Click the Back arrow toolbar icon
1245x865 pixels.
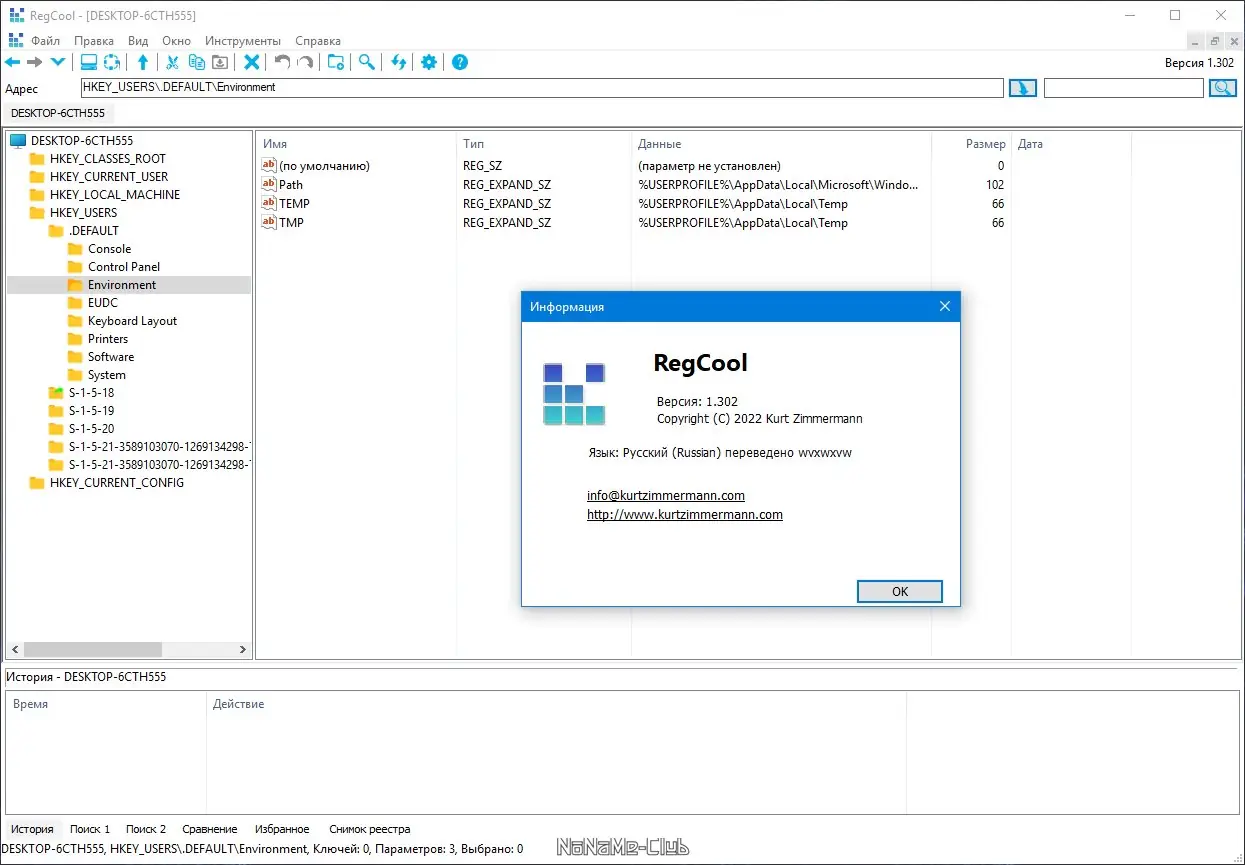pyautogui.click(x=13, y=62)
